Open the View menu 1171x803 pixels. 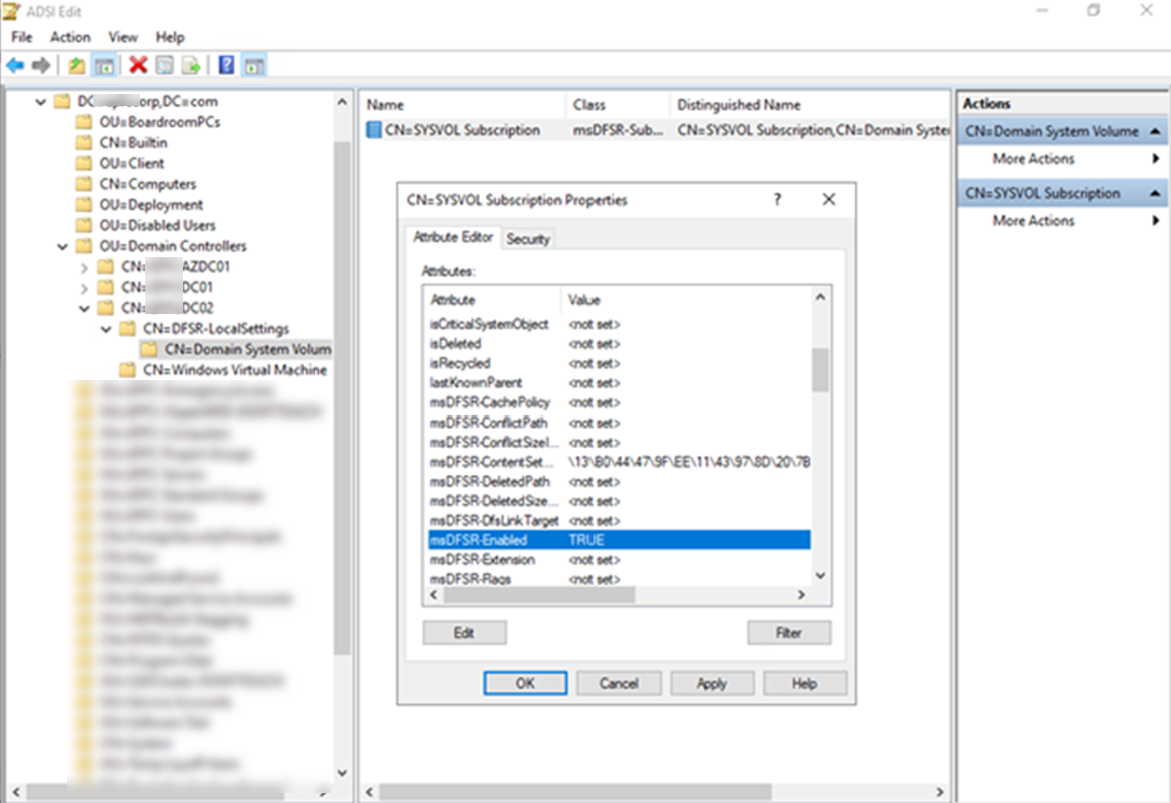click(123, 37)
